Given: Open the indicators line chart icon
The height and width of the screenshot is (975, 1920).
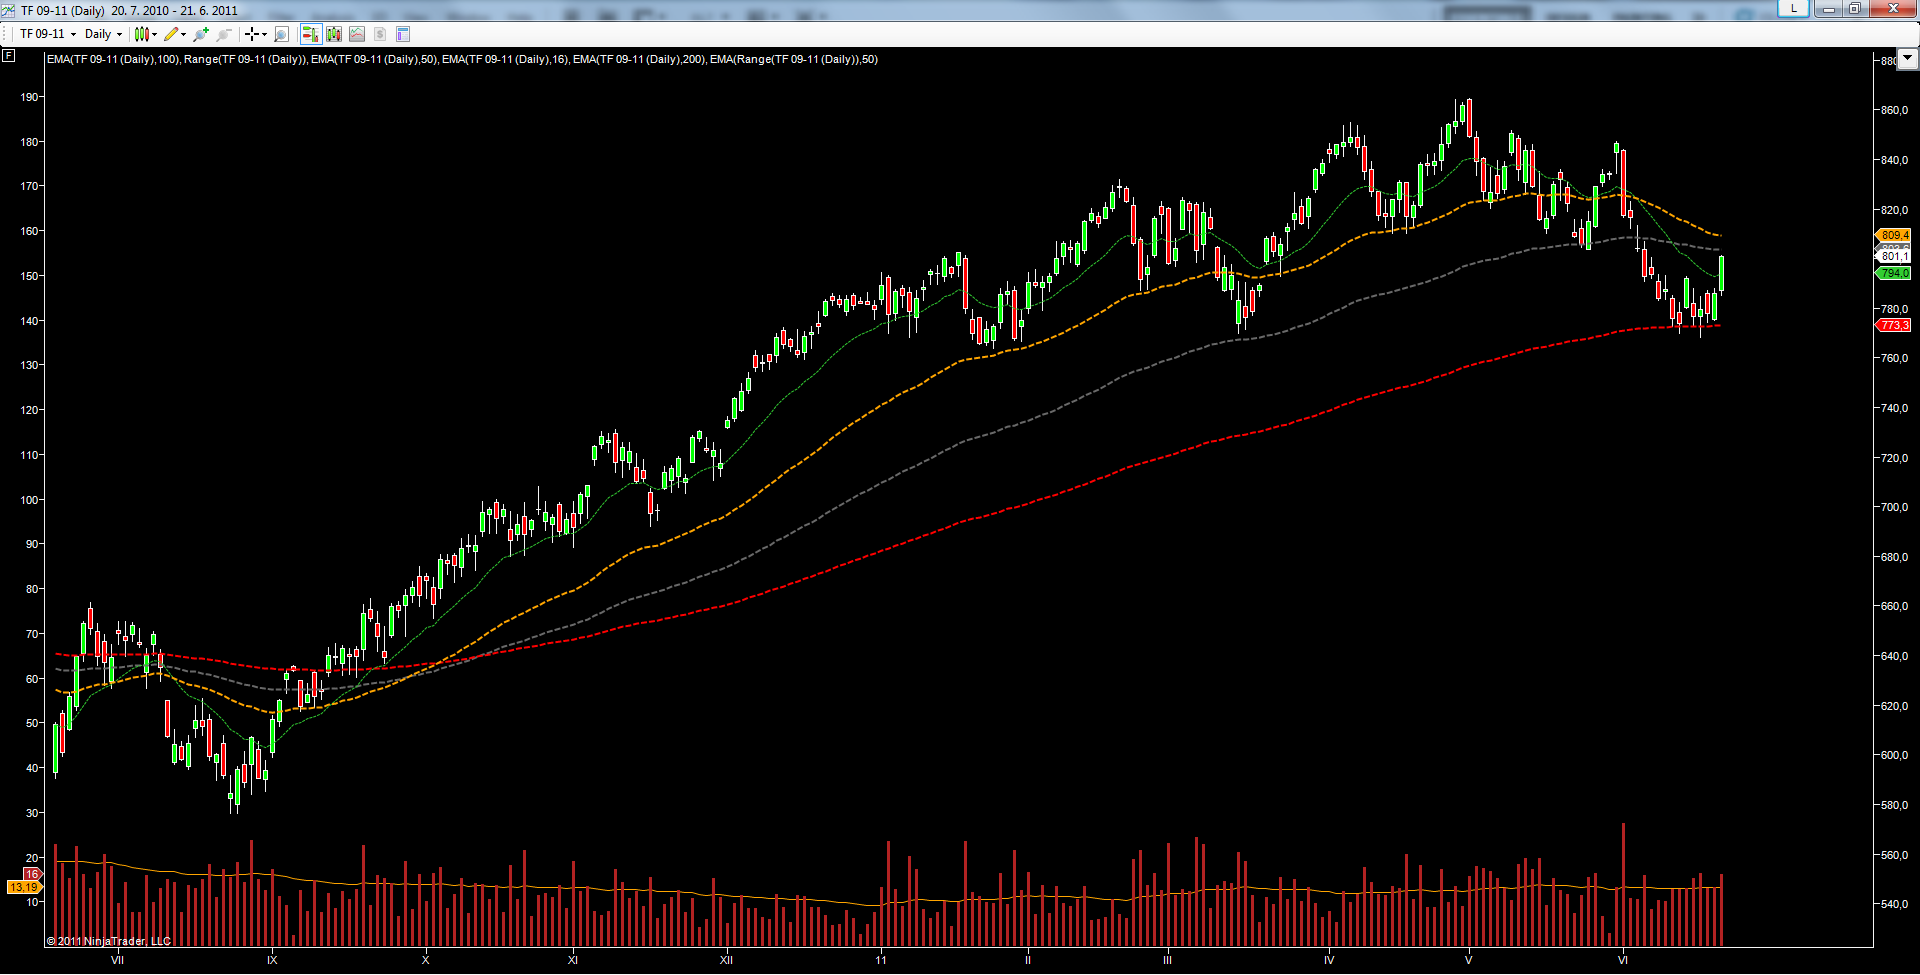Looking at the screenshot, I should [x=357, y=34].
